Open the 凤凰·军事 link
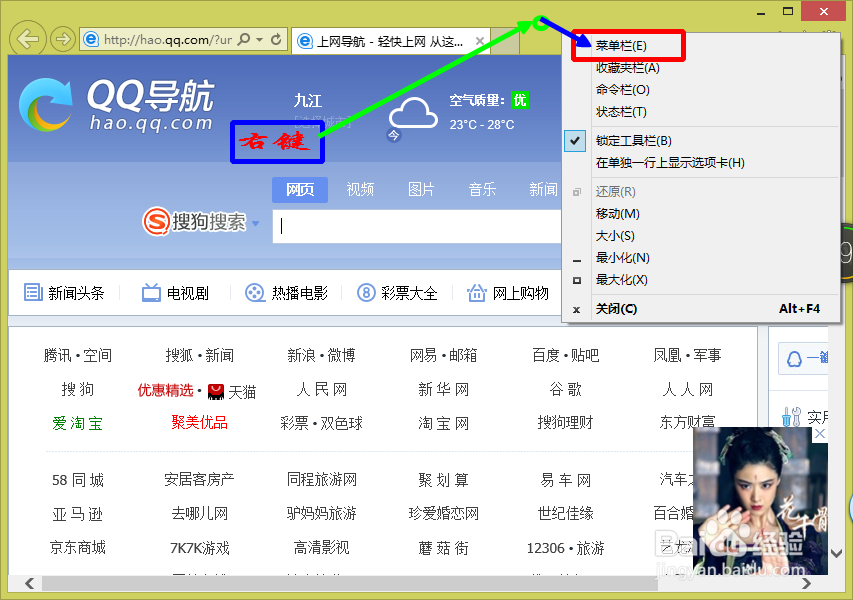 (x=688, y=356)
